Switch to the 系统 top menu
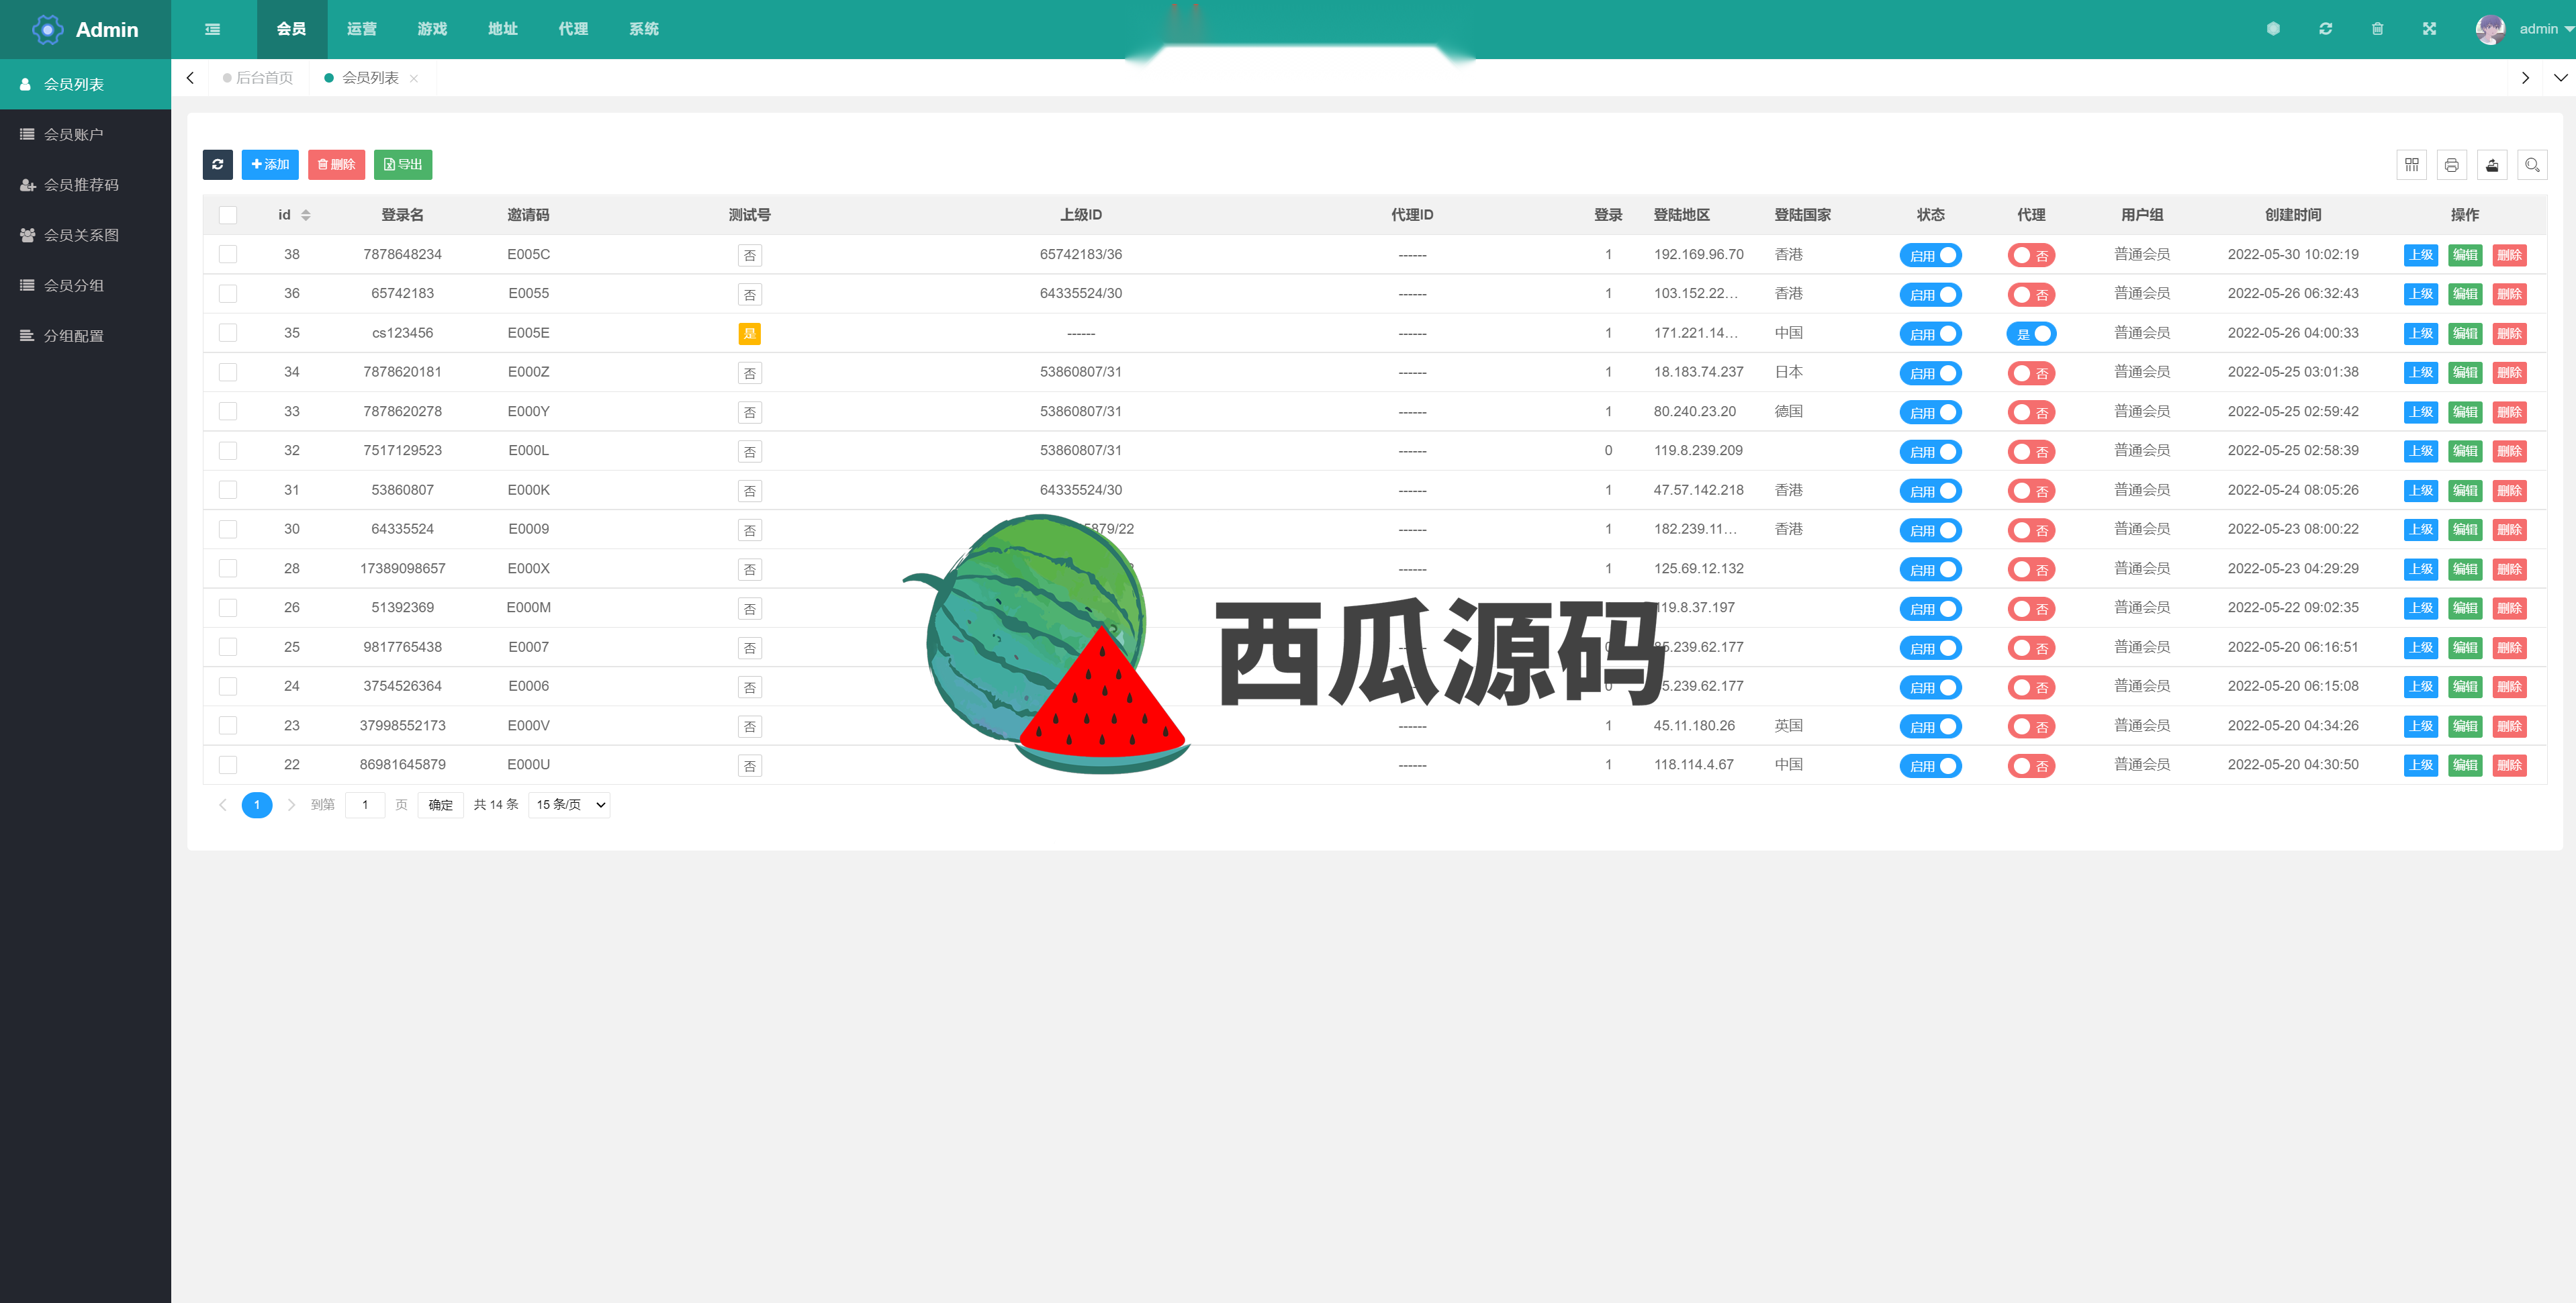The image size is (2576, 1303). click(x=644, y=29)
